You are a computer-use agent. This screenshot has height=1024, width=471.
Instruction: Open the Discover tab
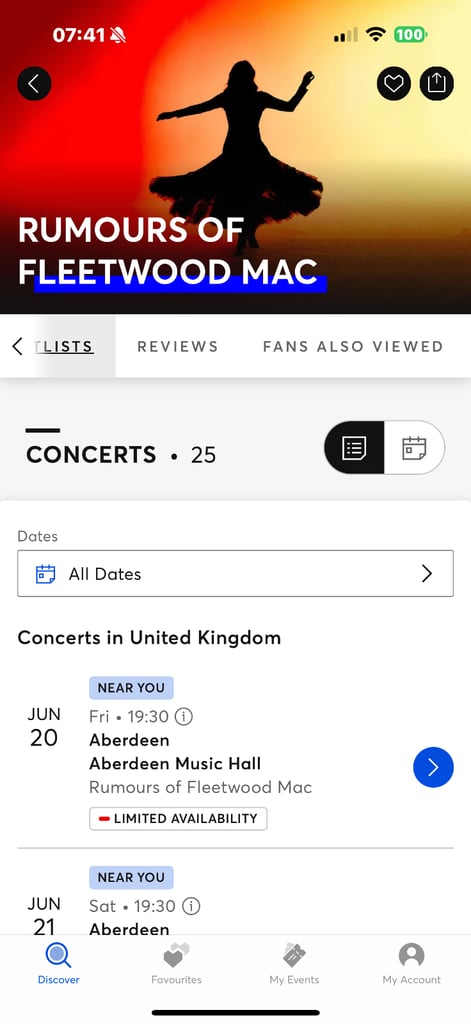pos(59,964)
